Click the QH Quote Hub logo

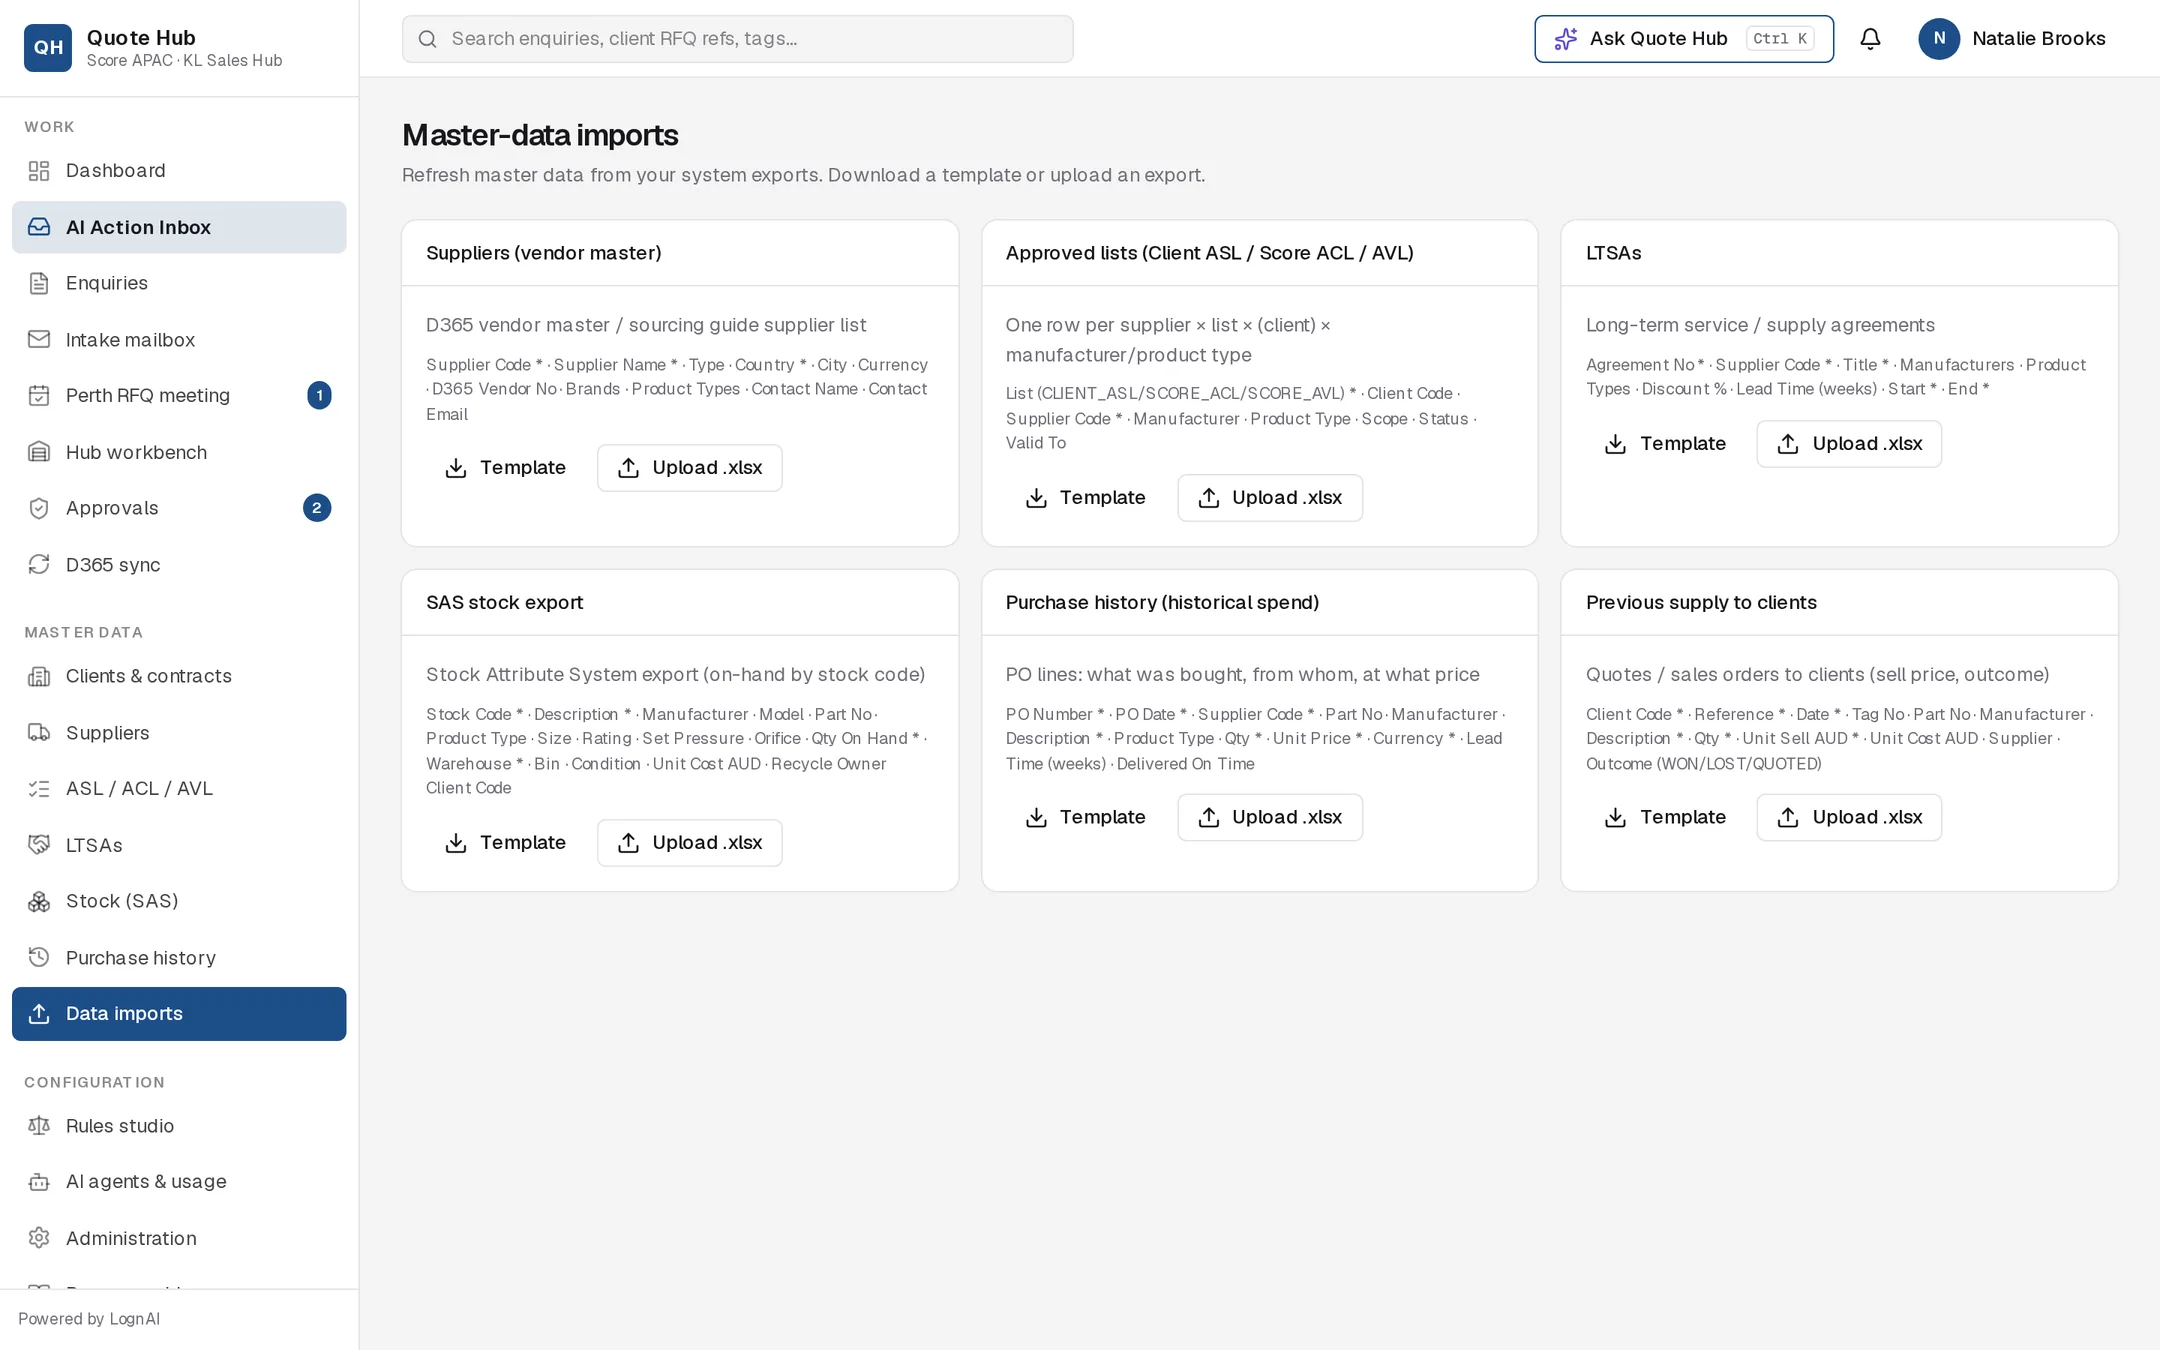(48, 47)
